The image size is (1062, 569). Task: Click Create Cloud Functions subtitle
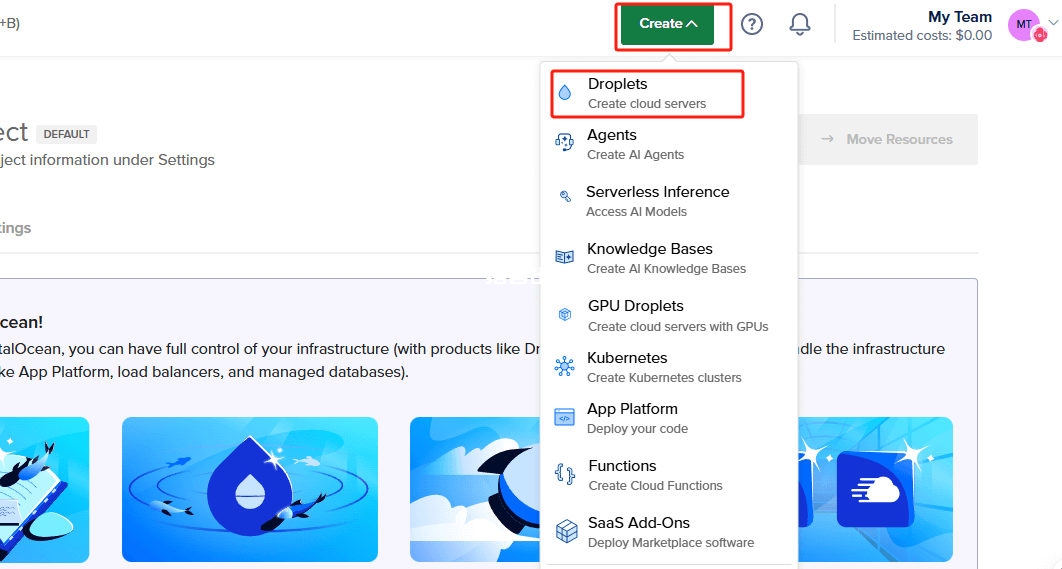coord(656,486)
